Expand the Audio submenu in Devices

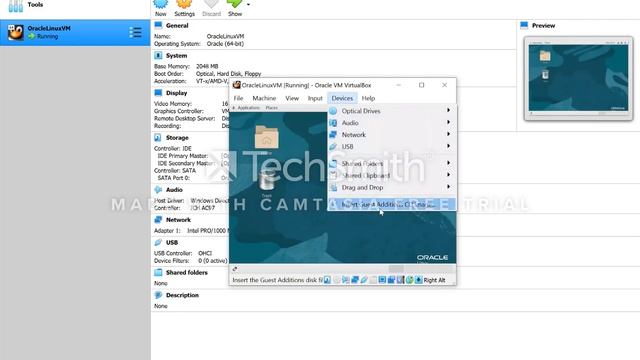click(392, 122)
